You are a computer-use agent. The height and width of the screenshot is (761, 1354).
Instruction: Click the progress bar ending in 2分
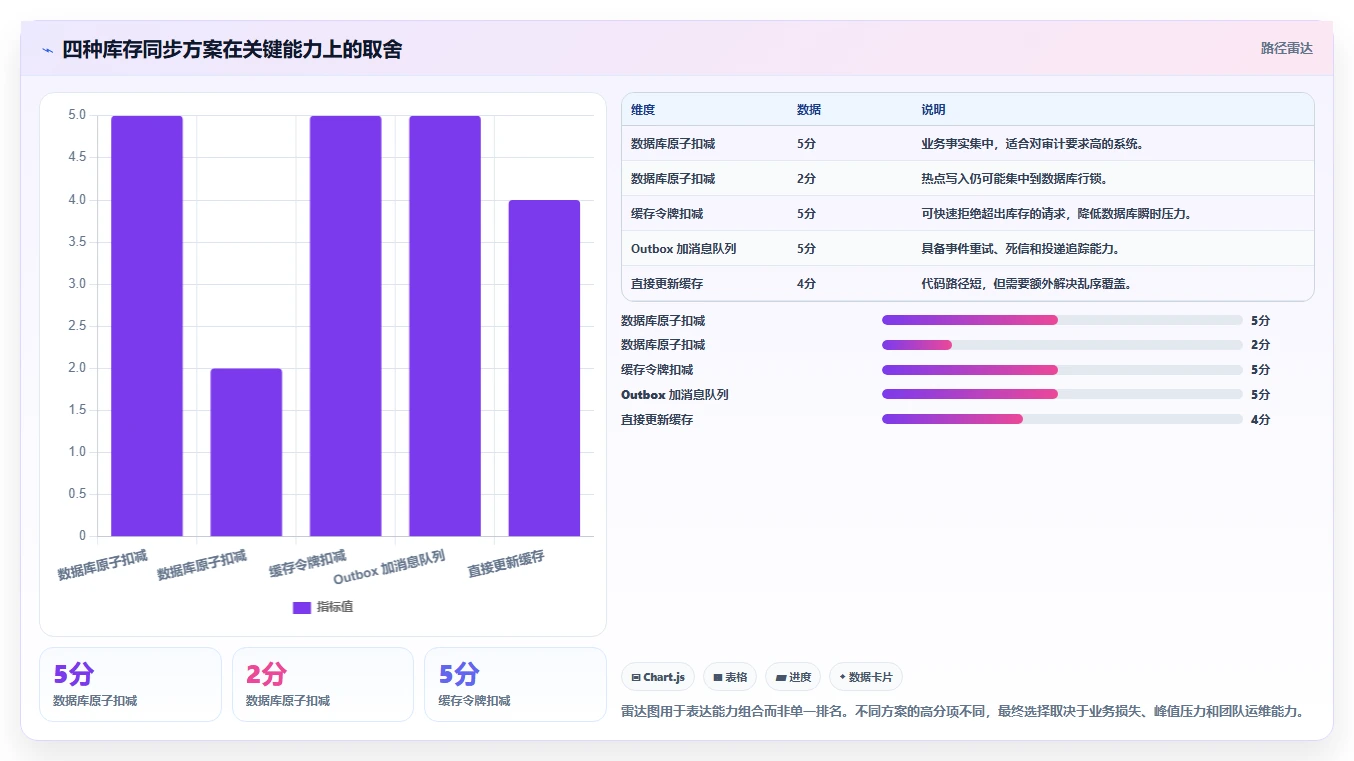tap(1062, 345)
